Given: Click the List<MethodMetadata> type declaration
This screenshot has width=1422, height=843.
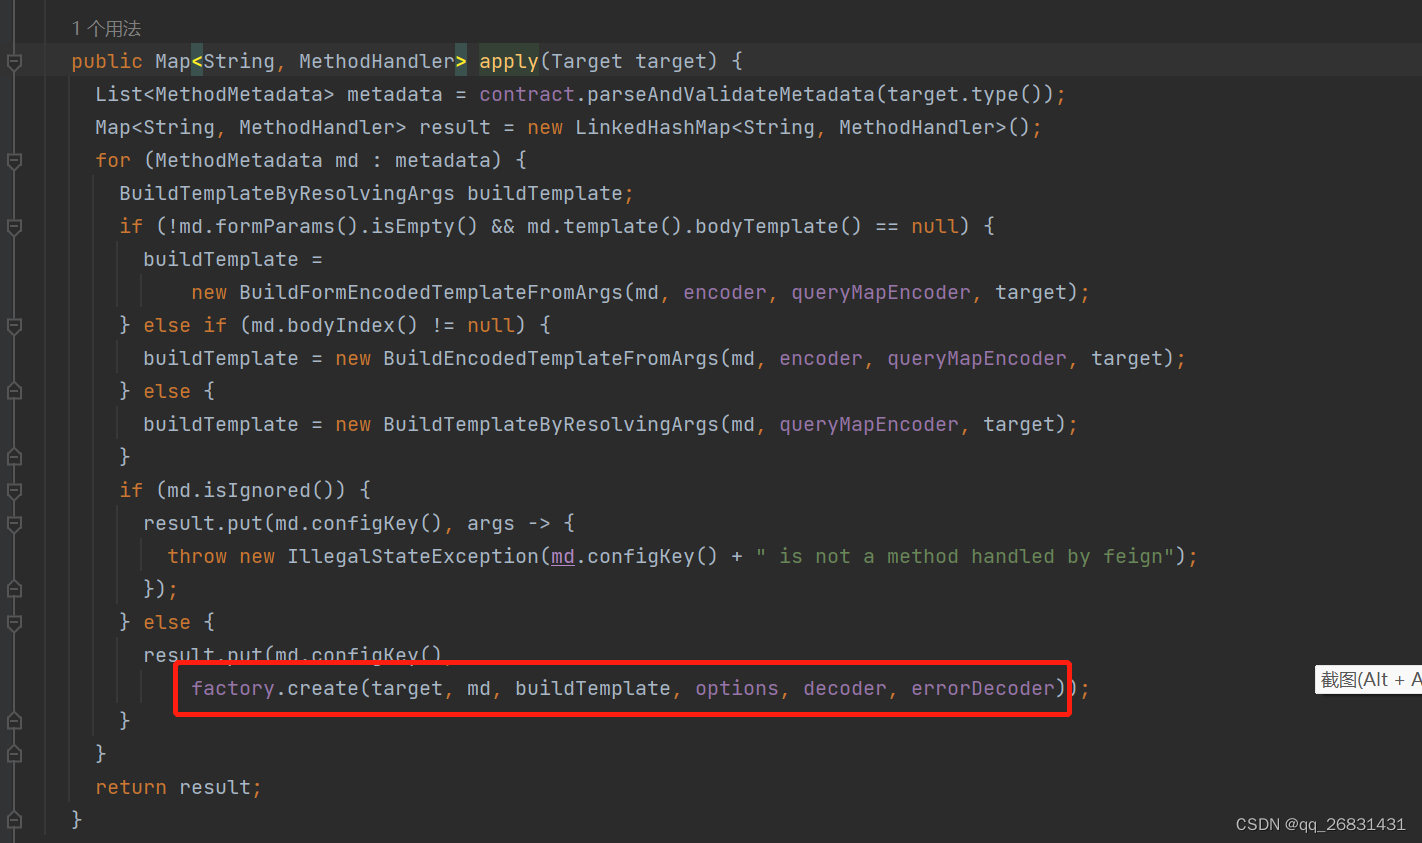Looking at the screenshot, I should (x=215, y=95).
